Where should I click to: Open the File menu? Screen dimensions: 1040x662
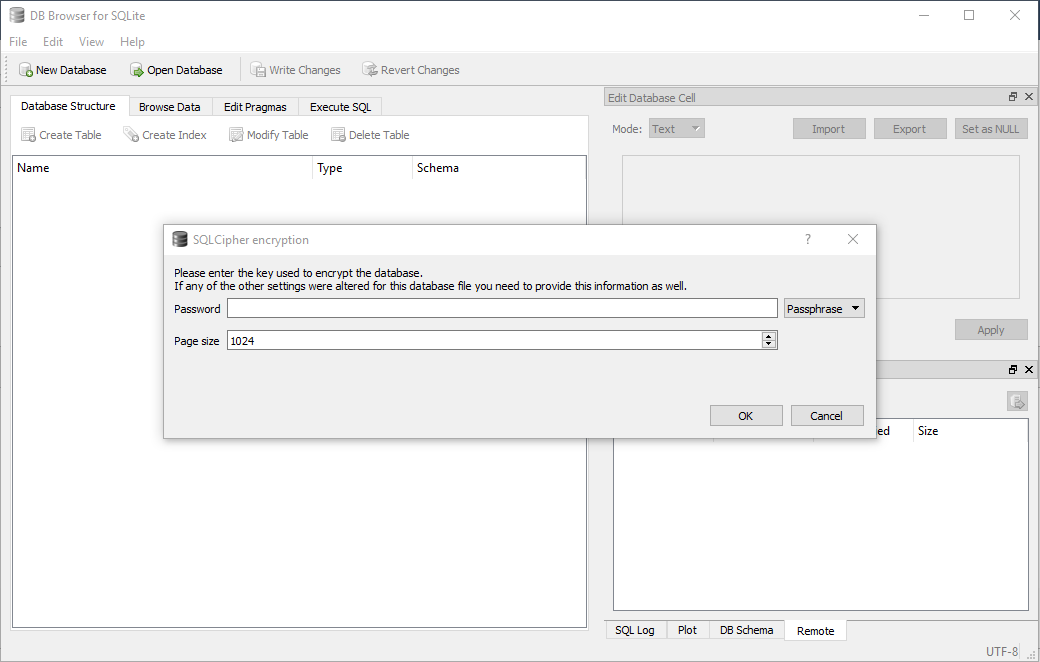(x=18, y=42)
